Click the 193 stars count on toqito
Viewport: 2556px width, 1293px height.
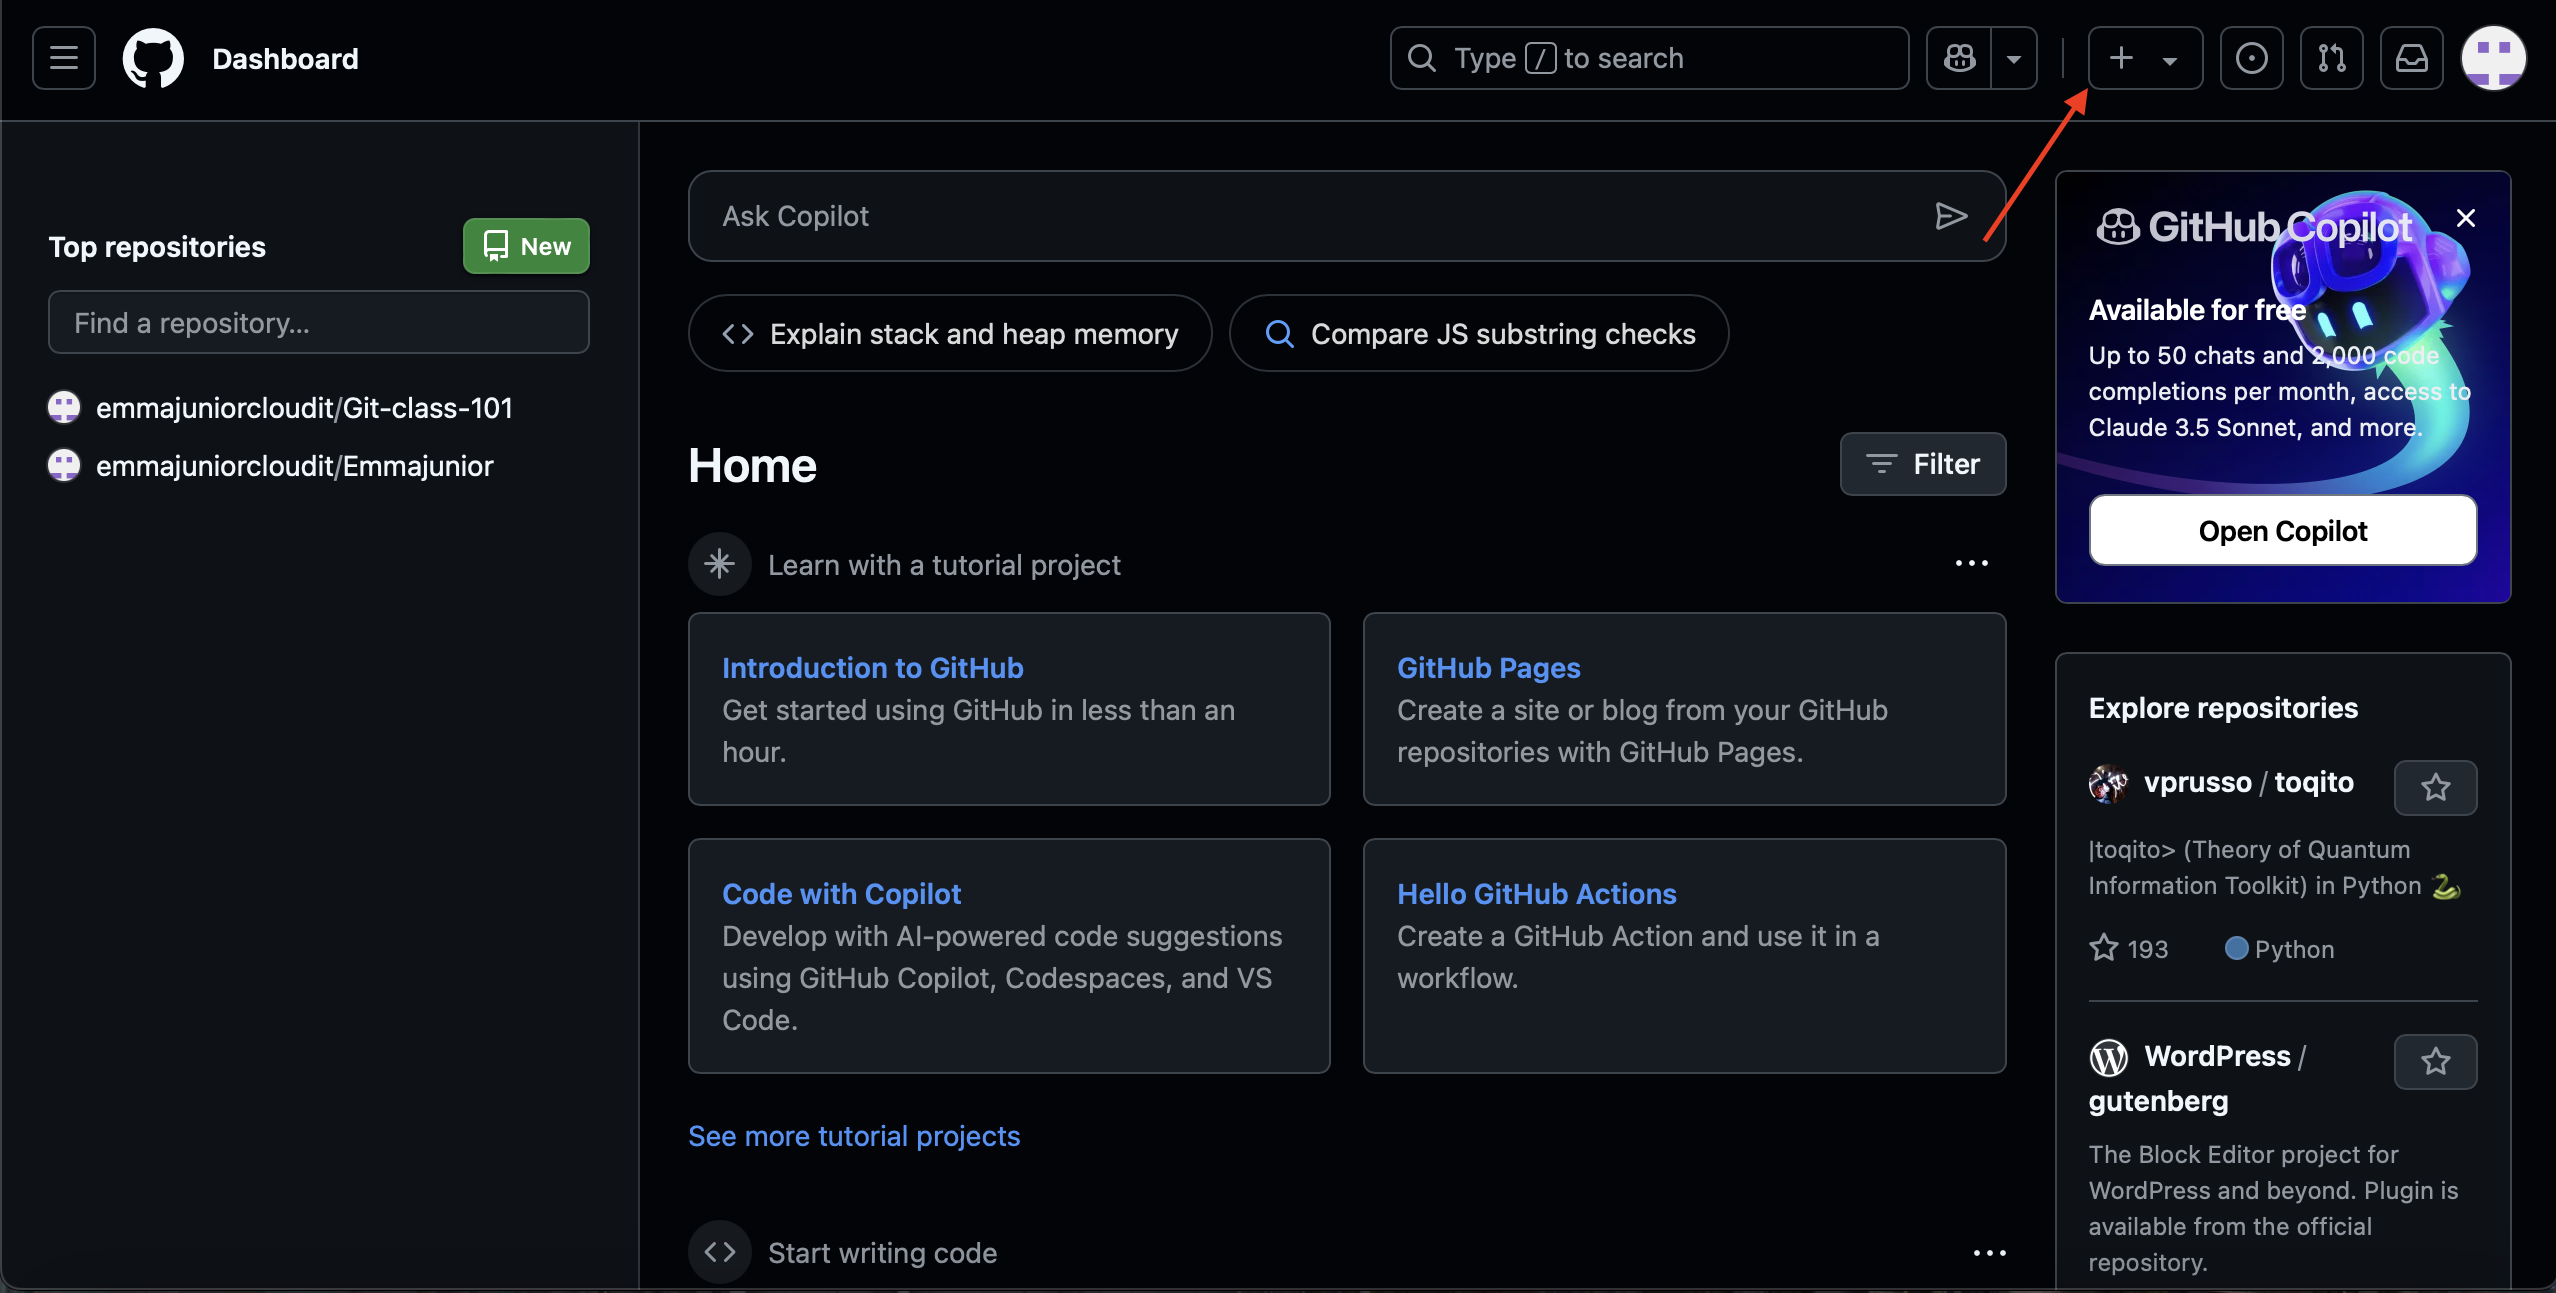[2128, 948]
